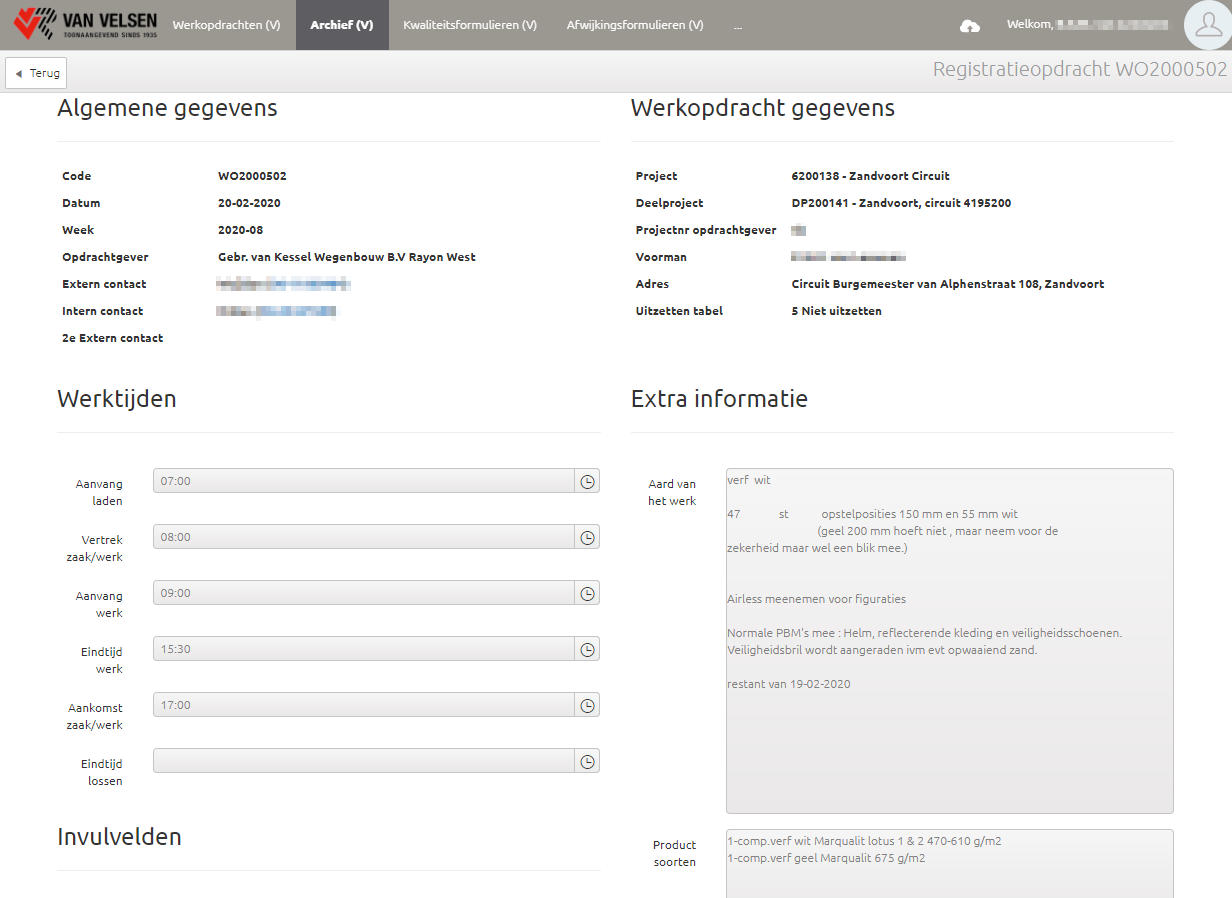Screen dimensions: 1232x898
Task: Click the Aanvang werk field 09:00
Action: pos(365,593)
